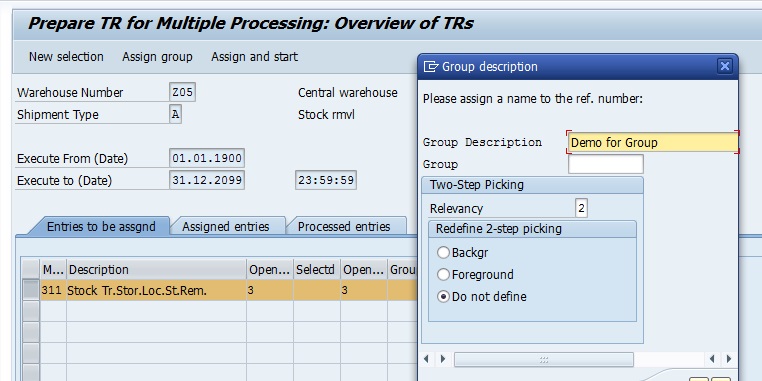Click the time field 23:59:59

pos(326,180)
